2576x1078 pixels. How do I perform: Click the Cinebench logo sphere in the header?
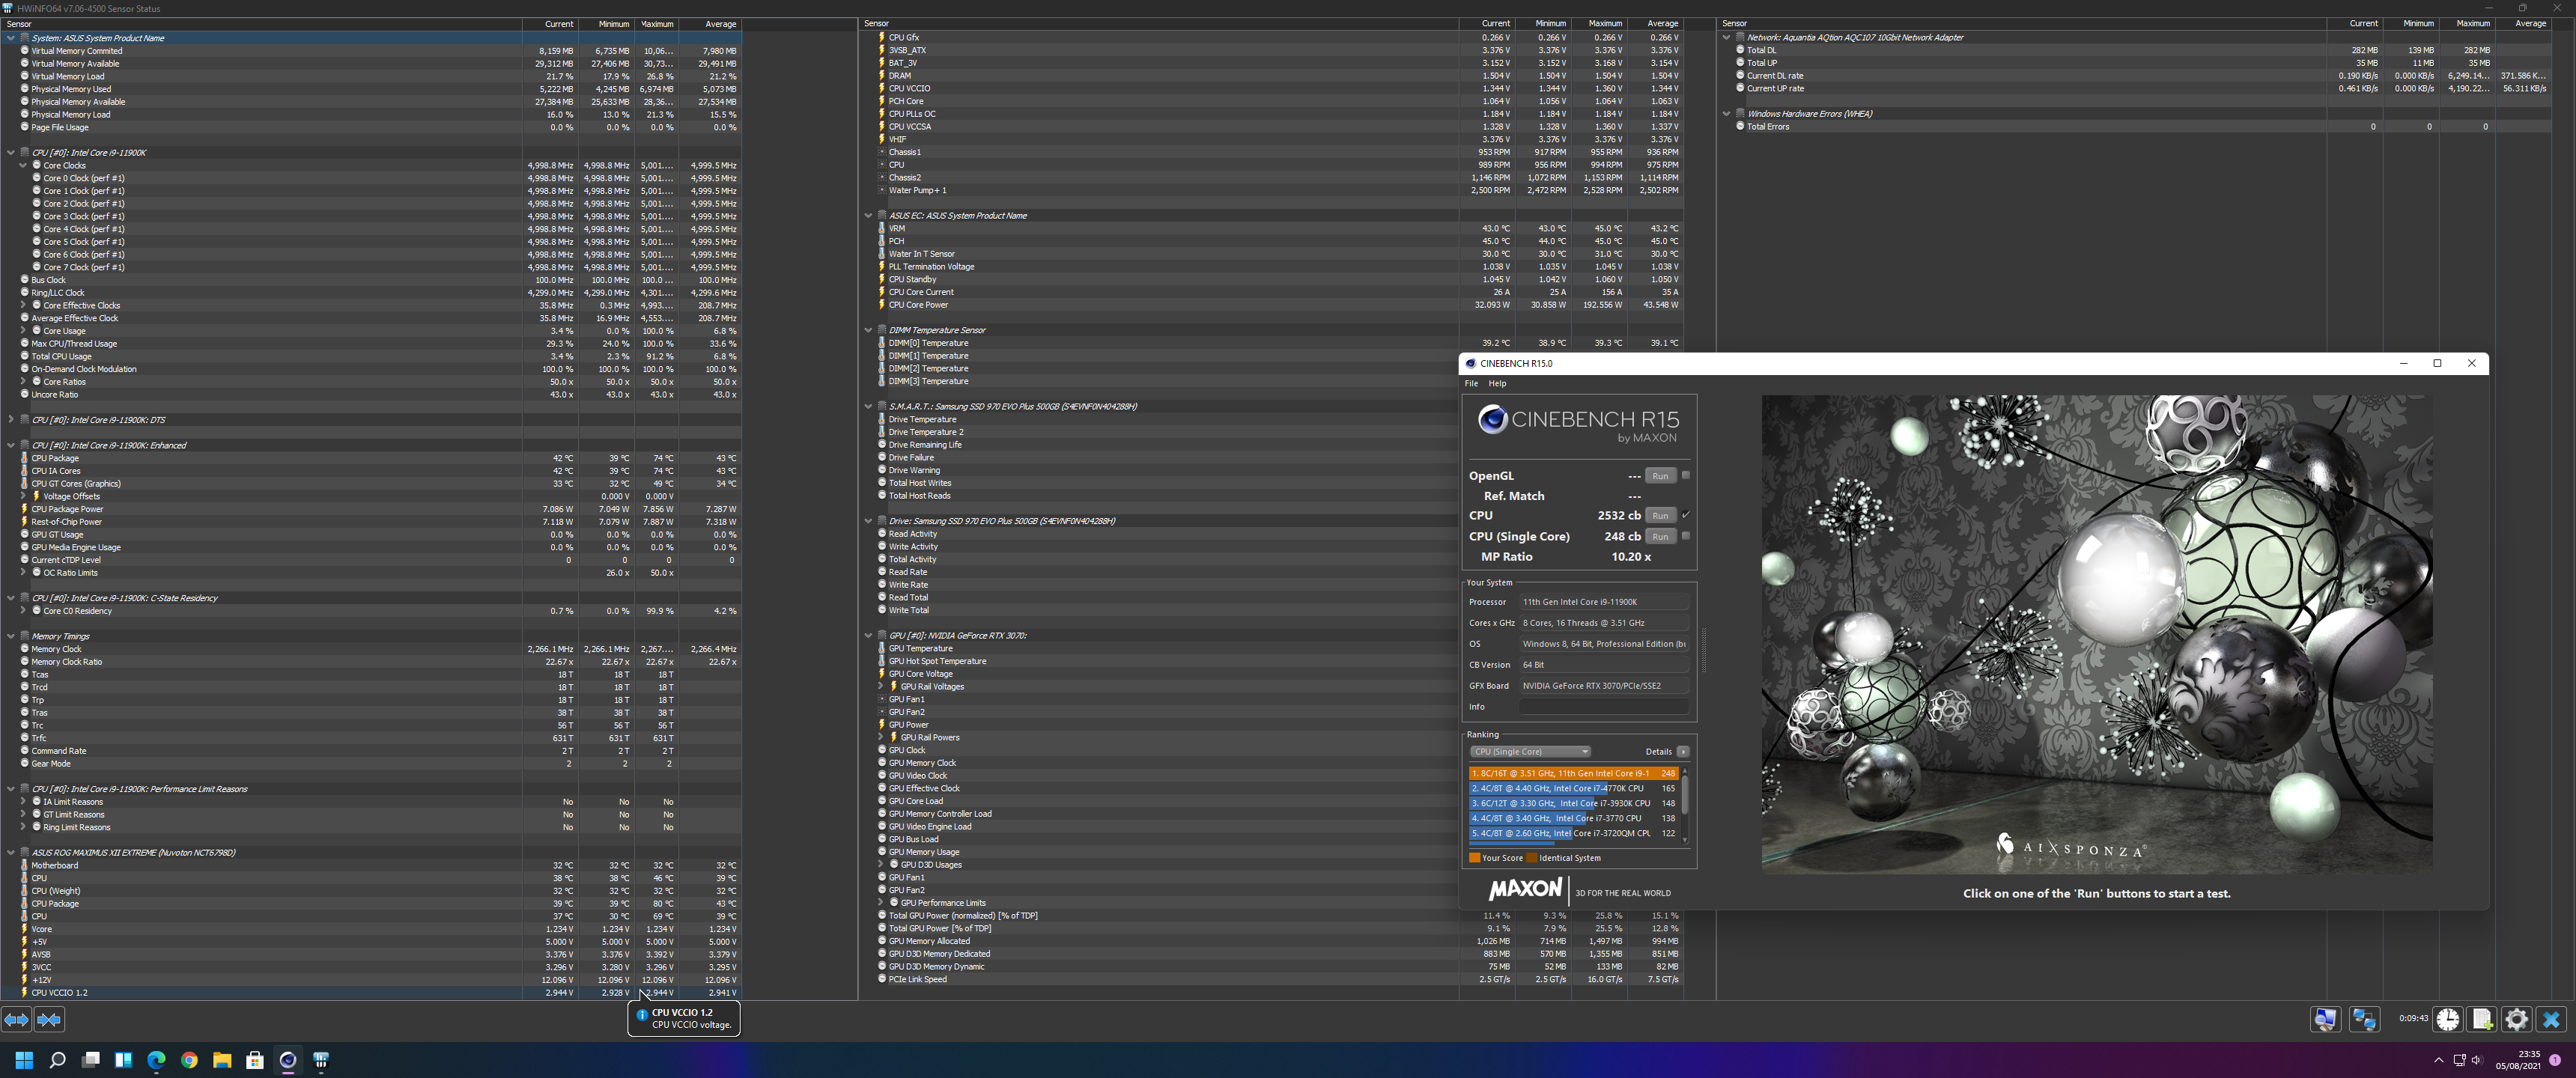click(x=1492, y=419)
